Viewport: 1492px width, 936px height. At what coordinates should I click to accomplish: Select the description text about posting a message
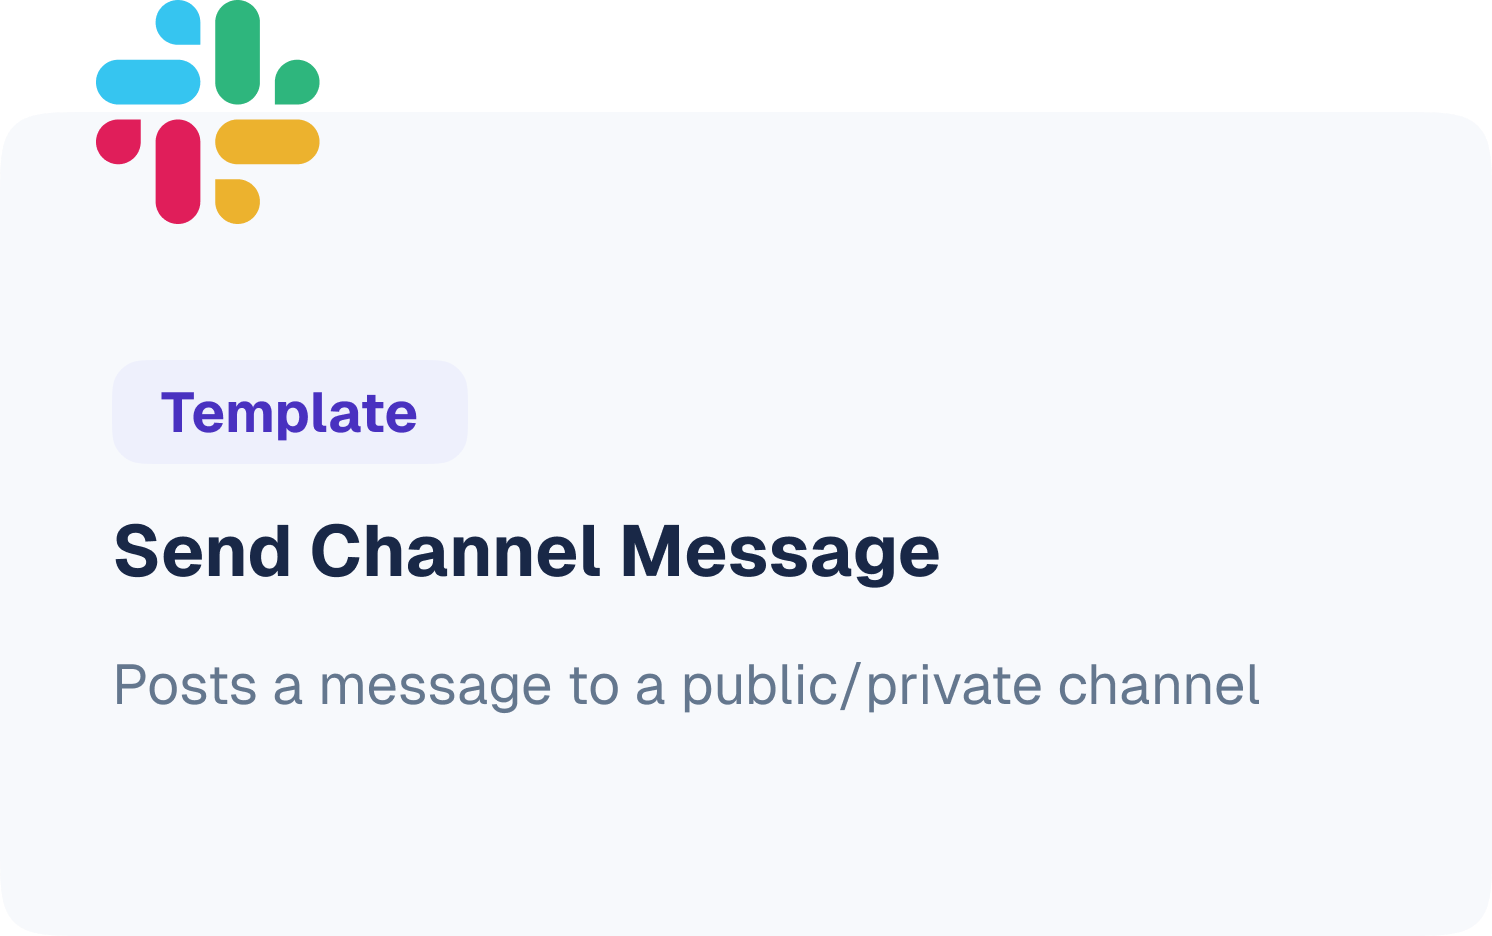click(x=687, y=687)
